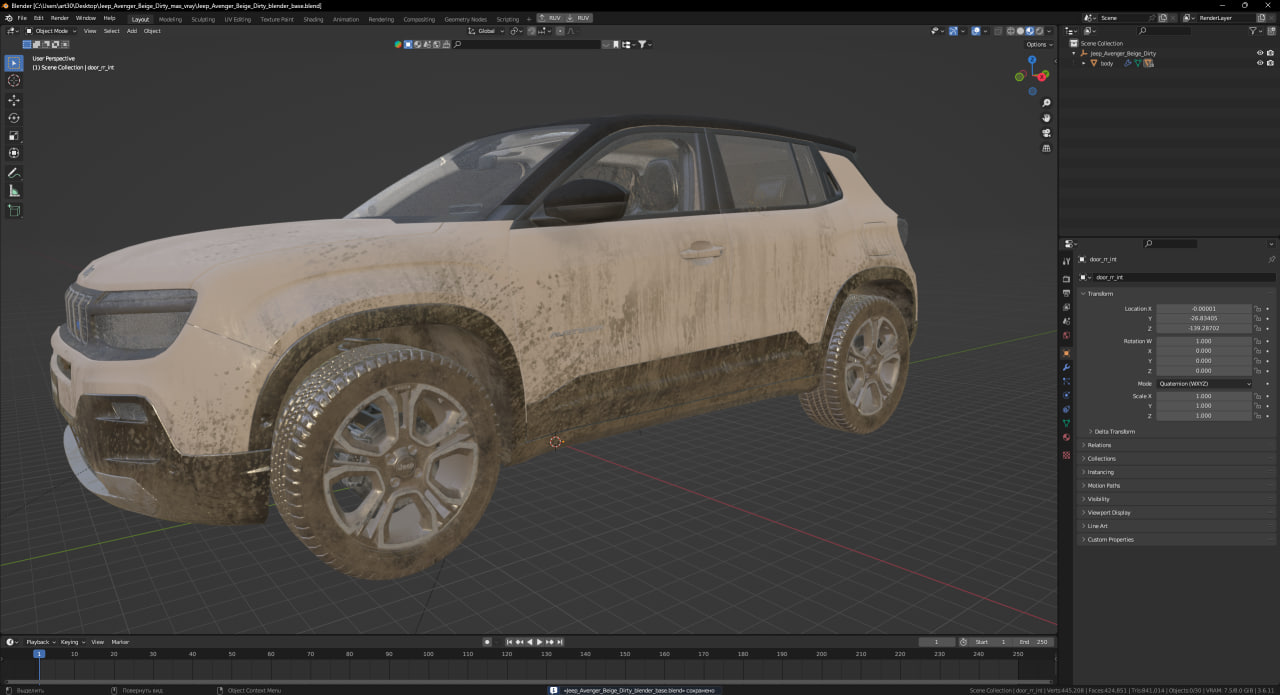Open the World properties tab
This screenshot has width=1280, height=695.
tap(1066, 335)
